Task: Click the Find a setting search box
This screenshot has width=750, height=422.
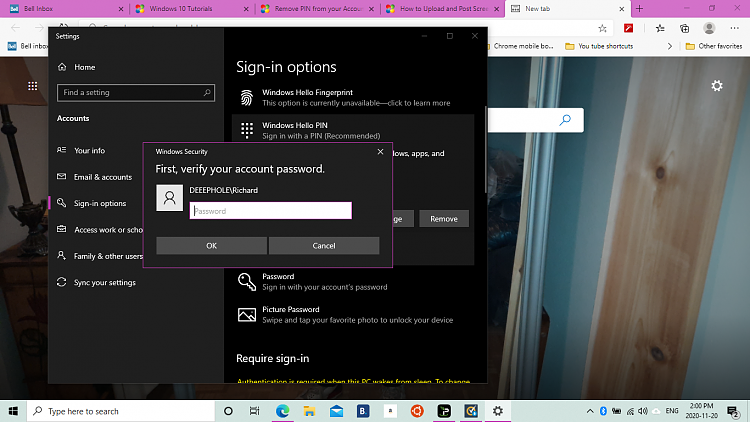Action: 136,92
